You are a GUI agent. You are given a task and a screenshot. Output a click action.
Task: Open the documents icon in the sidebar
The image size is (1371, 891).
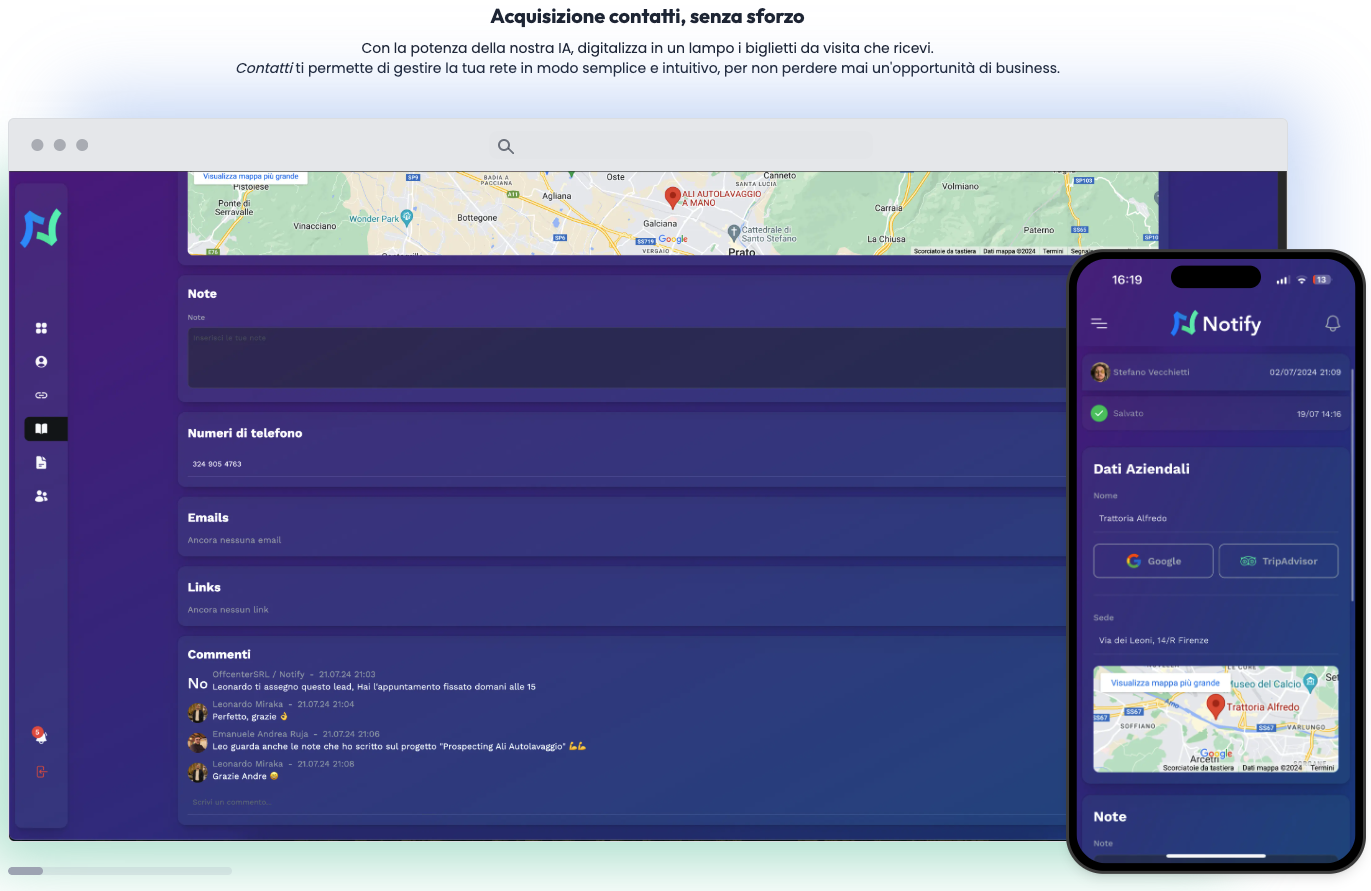pyautogui.click(x=41, y=462)
